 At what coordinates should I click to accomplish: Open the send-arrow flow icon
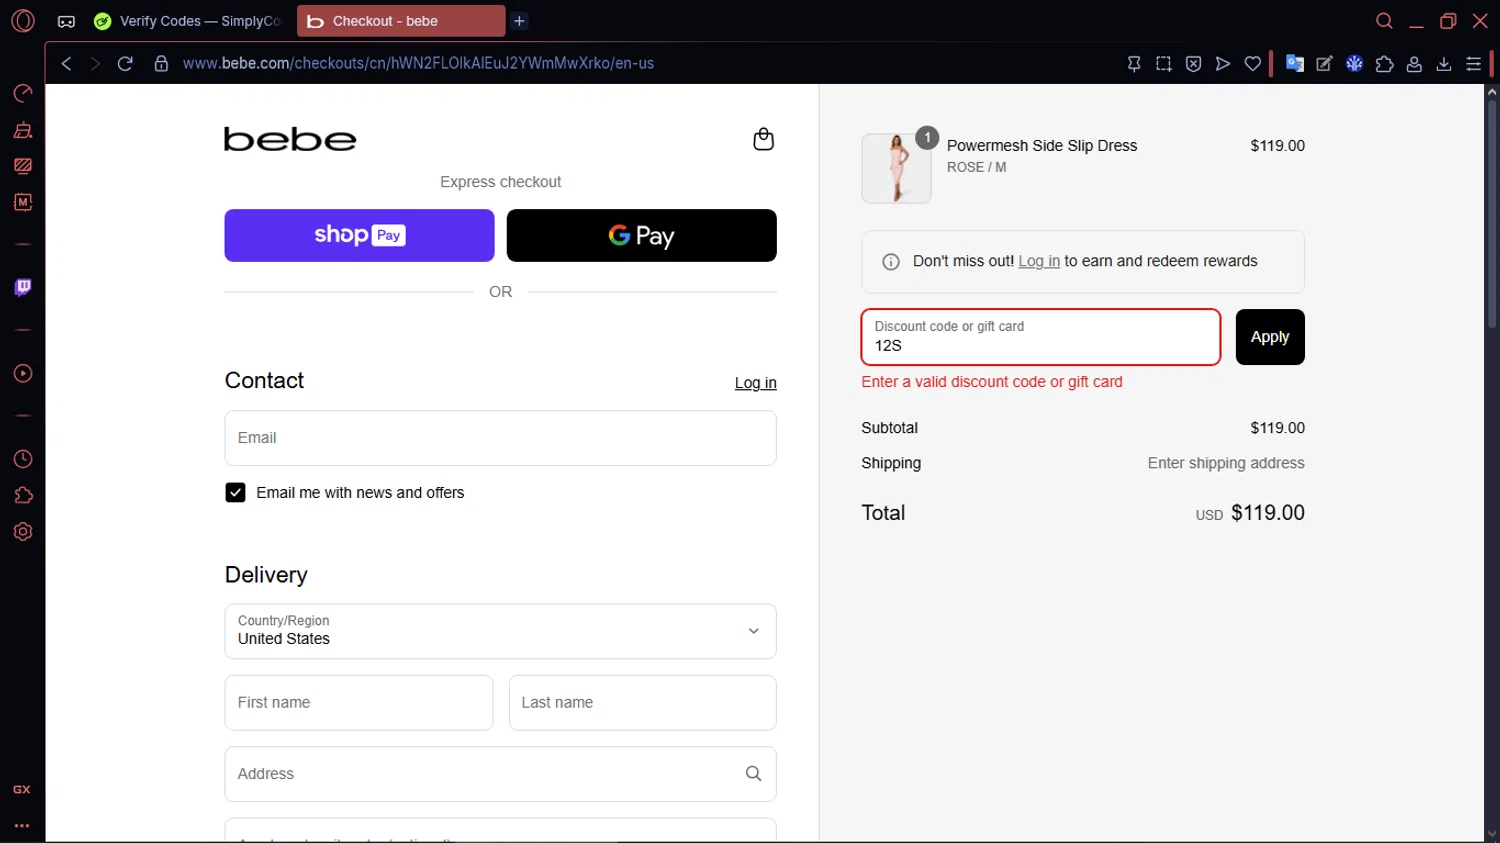(x=1223, y=64)
